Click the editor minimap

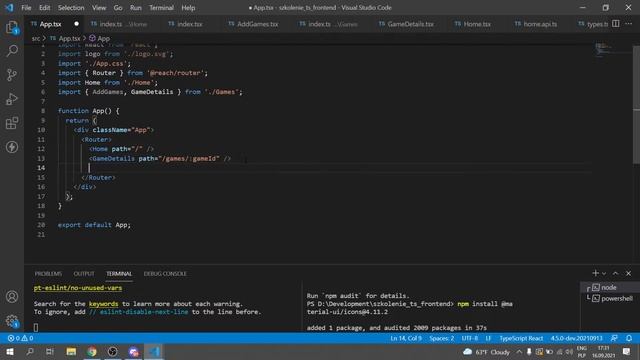coord(612,51)
